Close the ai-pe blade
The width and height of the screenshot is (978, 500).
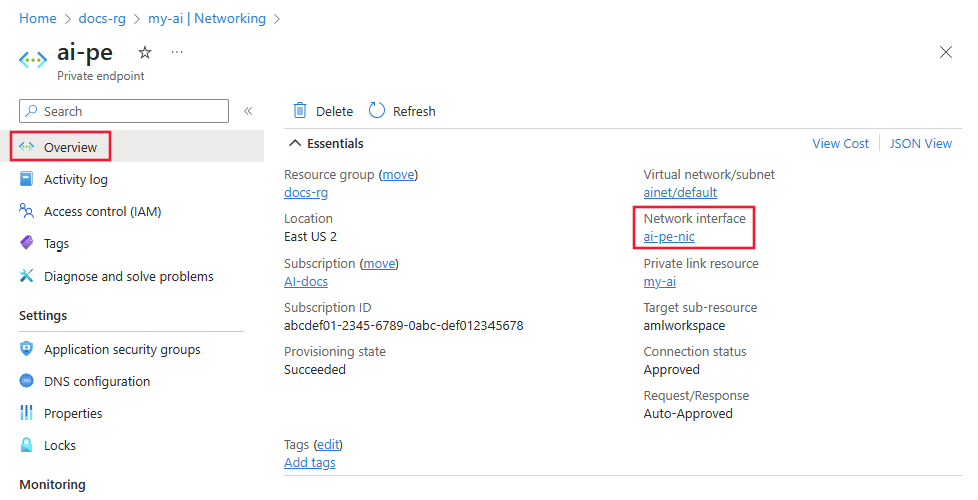point(946,52)
